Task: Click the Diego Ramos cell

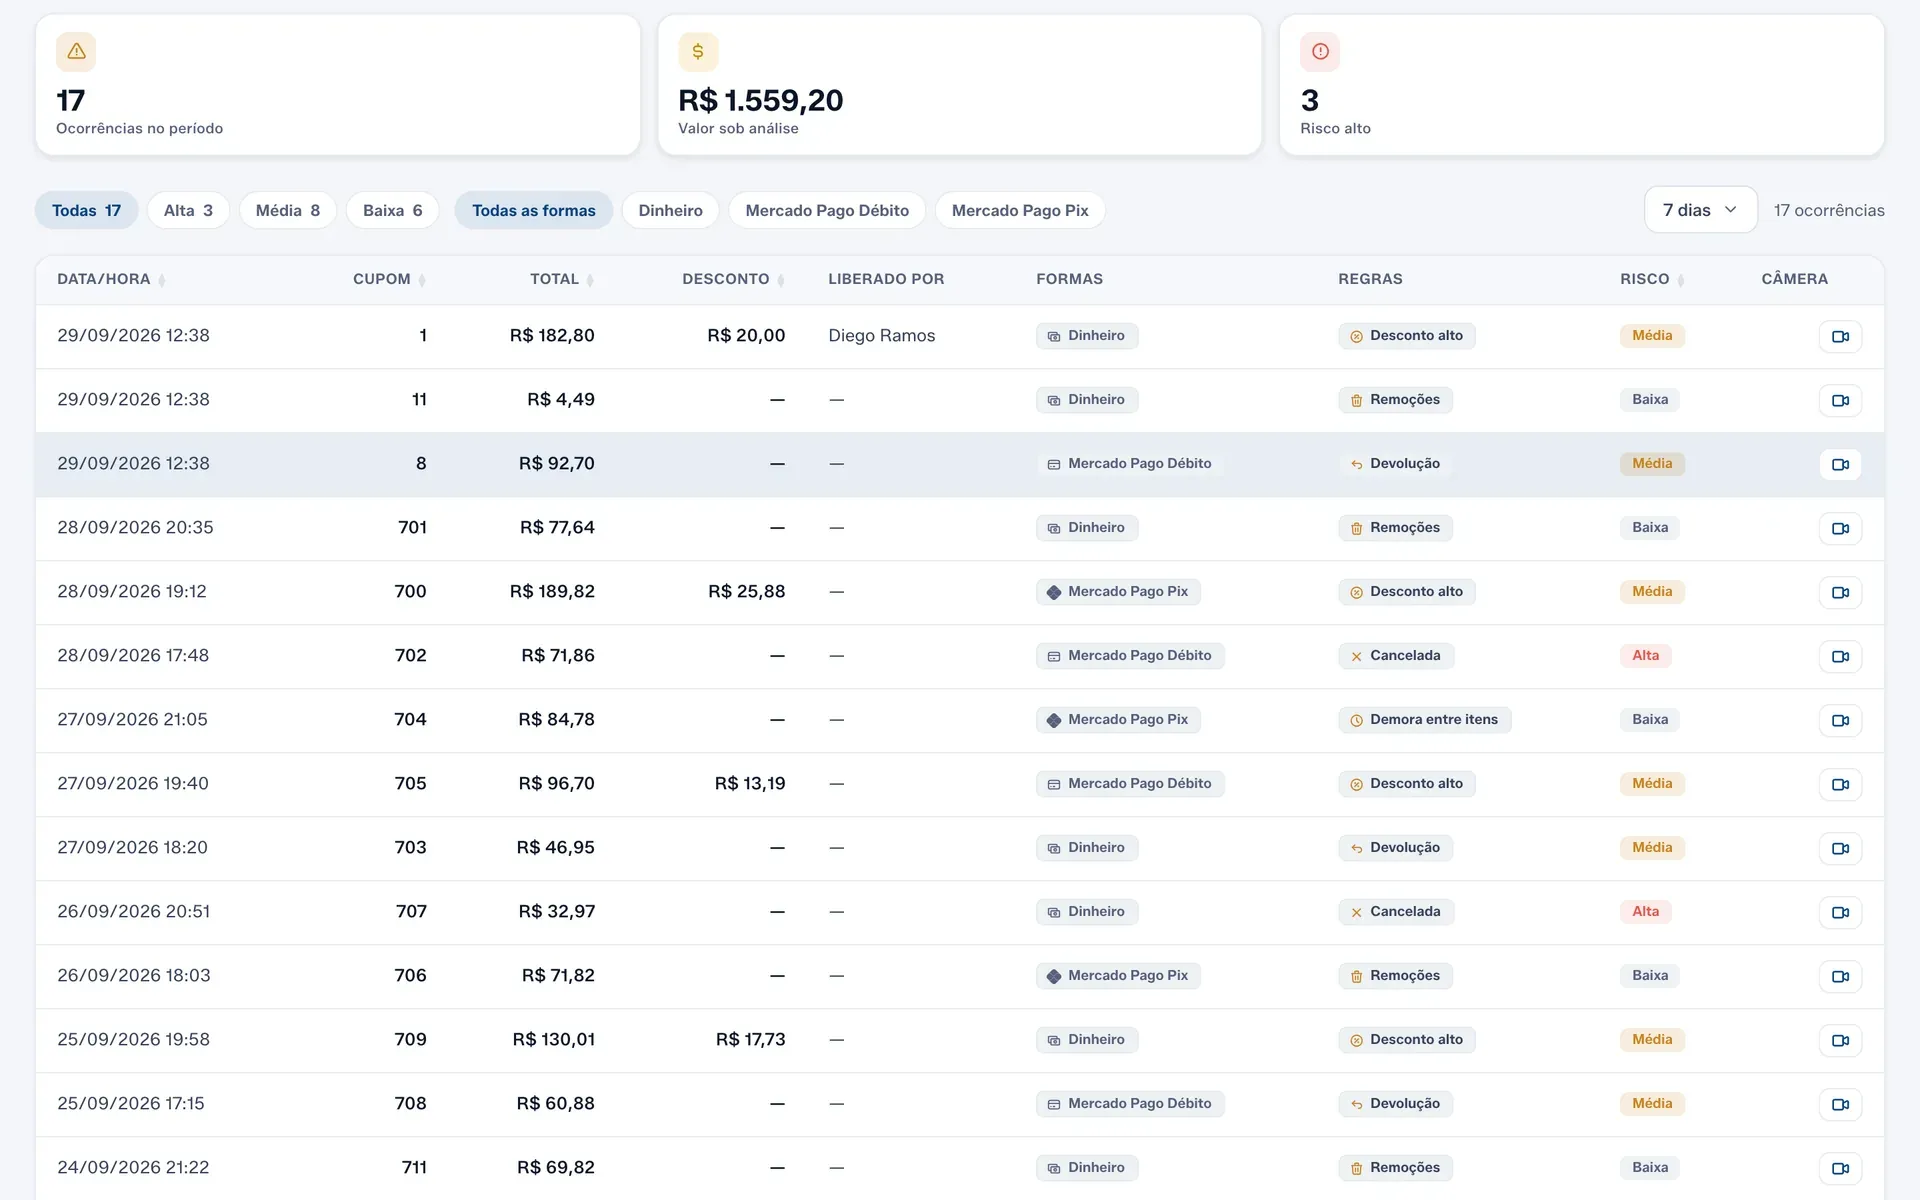Action: (x=882, y=336)
